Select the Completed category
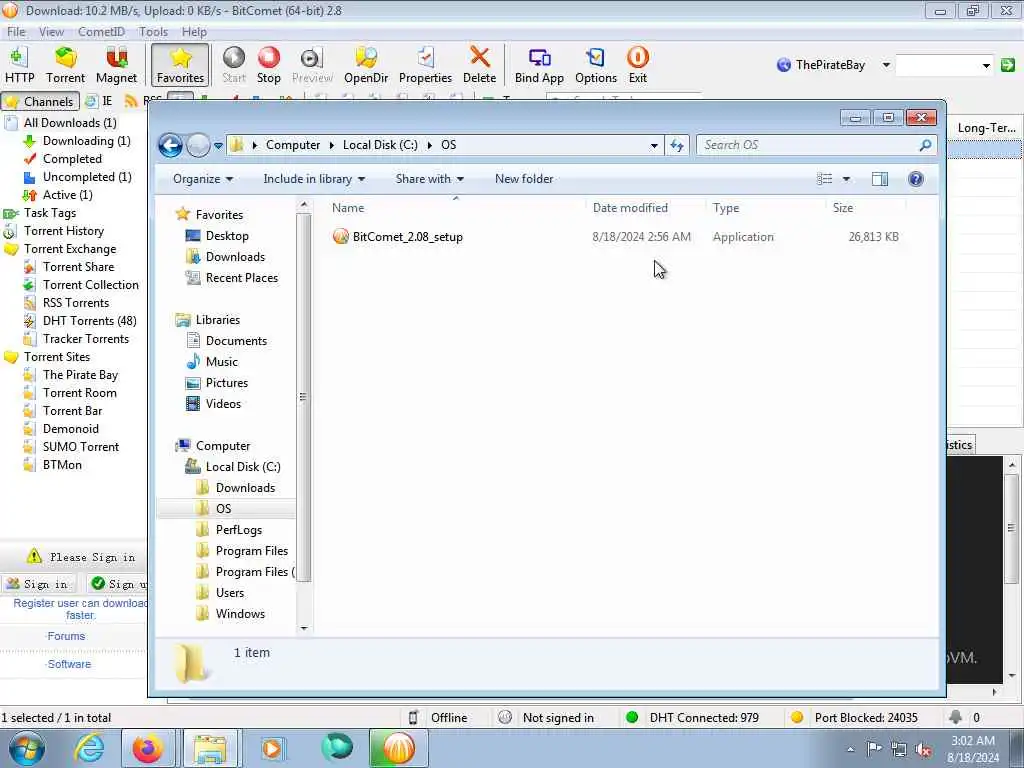This screenshot has width=1024, height=768. click(72, 159)
